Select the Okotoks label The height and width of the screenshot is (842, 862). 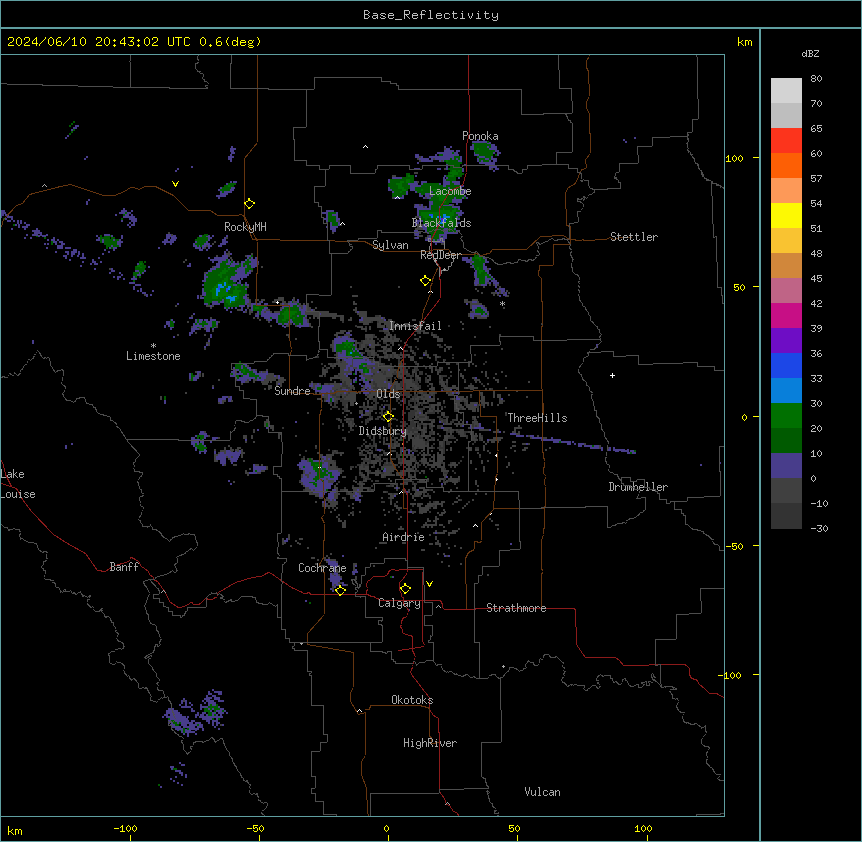[412, 700]
